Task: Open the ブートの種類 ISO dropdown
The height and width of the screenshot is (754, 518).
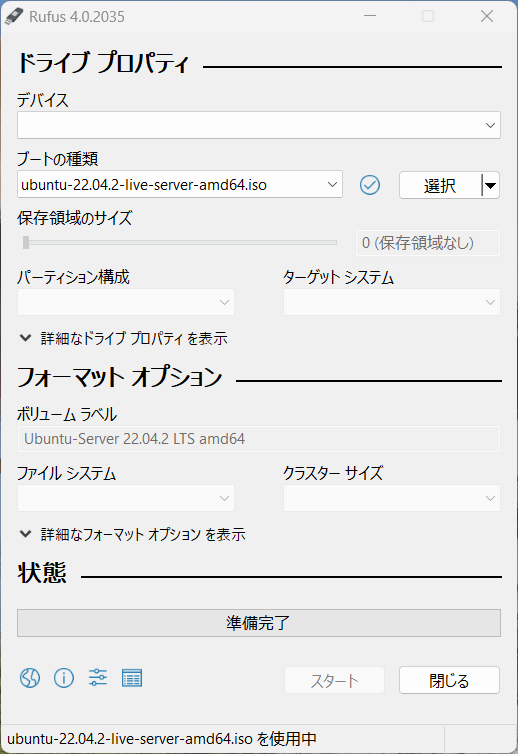Action: (x=180, y=184)
